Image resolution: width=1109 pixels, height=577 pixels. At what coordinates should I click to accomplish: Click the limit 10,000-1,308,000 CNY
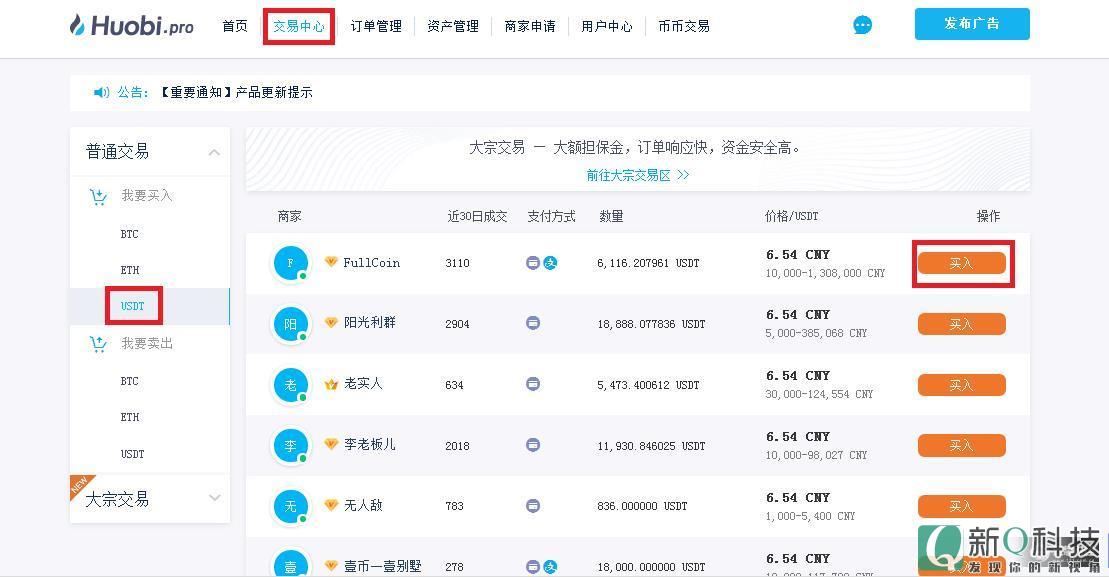pos(825,273)
